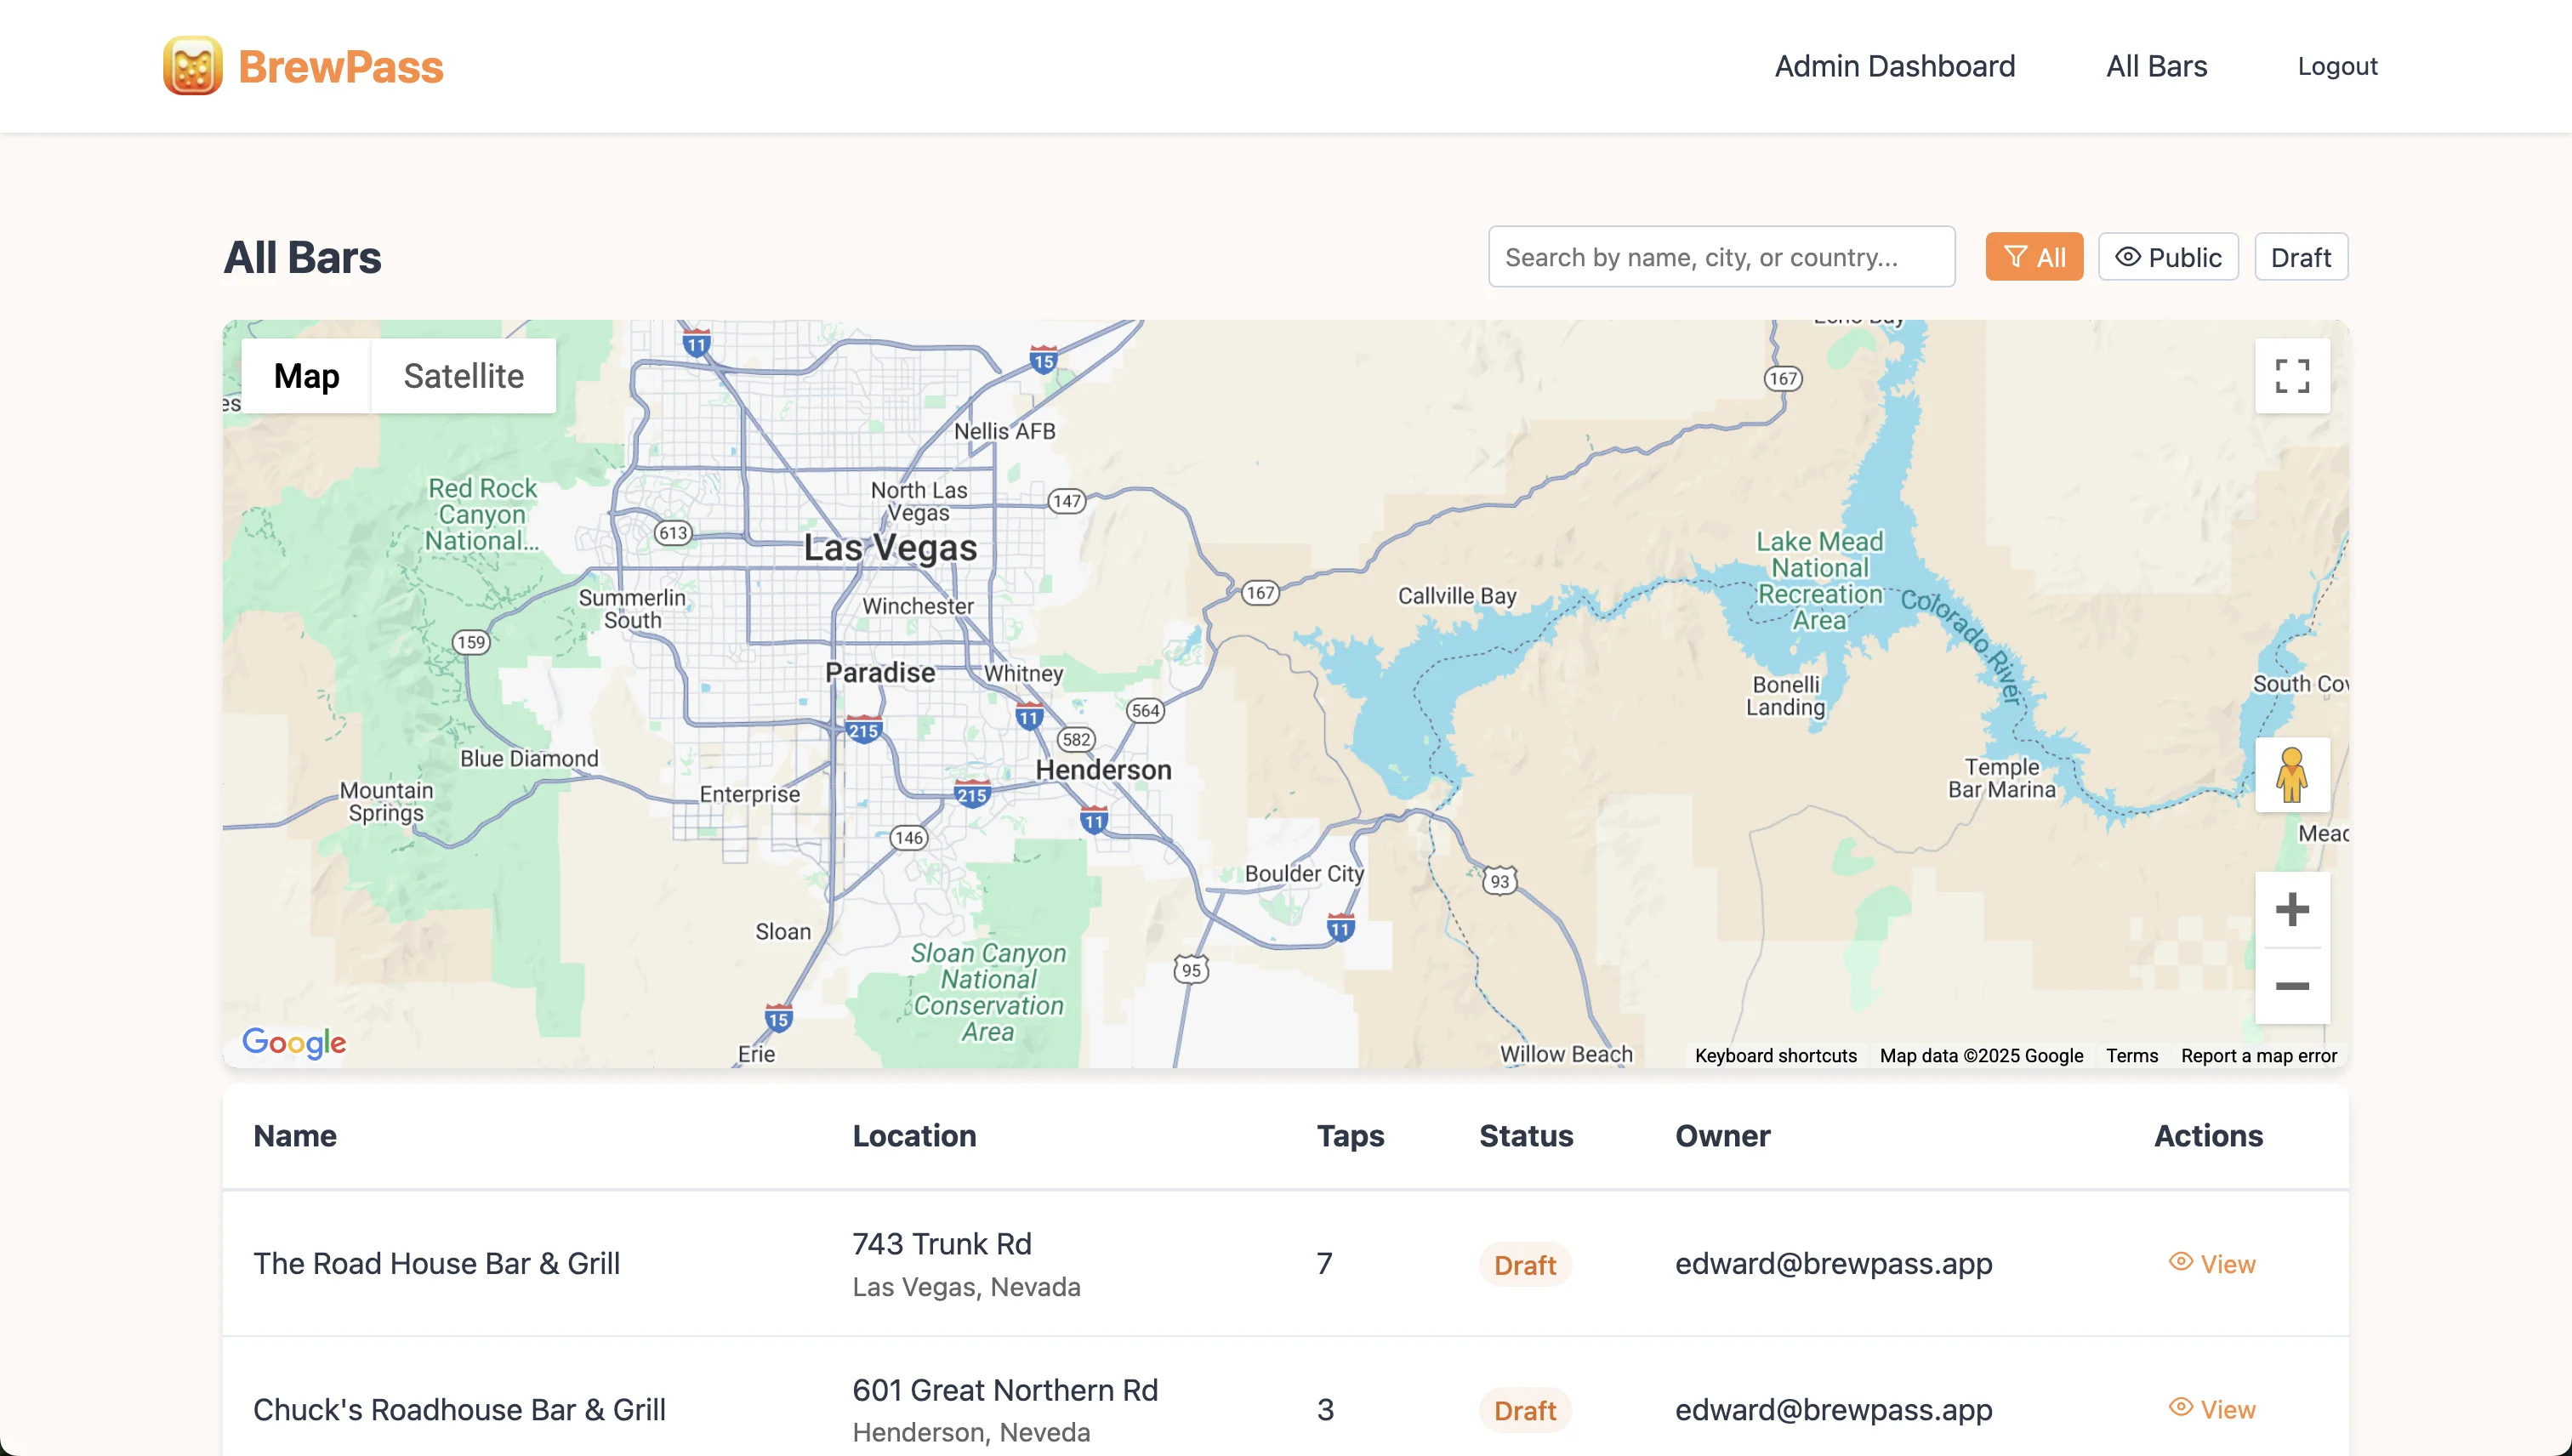The image size is (2572, 1456).
Task: Click the Google logo on map
Action: pos(294,1042)
